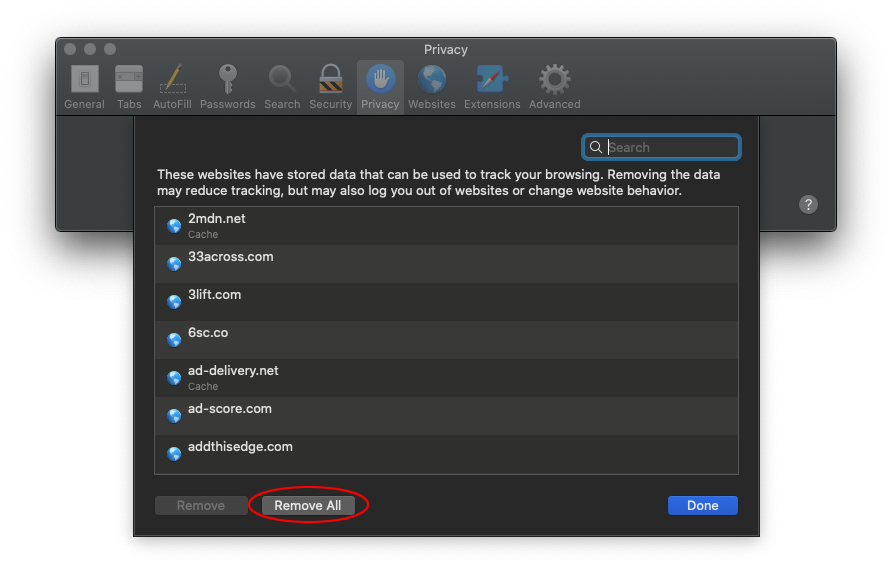Focus the website data Search field
Image resolution: width=892 pixels, height=563 pixels.
661,147
